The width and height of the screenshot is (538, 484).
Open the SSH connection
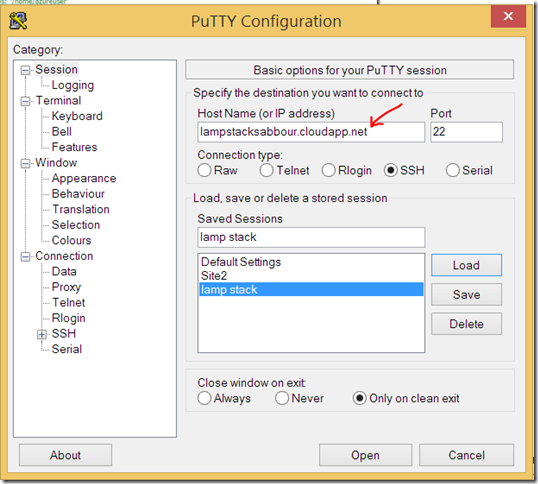(365, 455)
